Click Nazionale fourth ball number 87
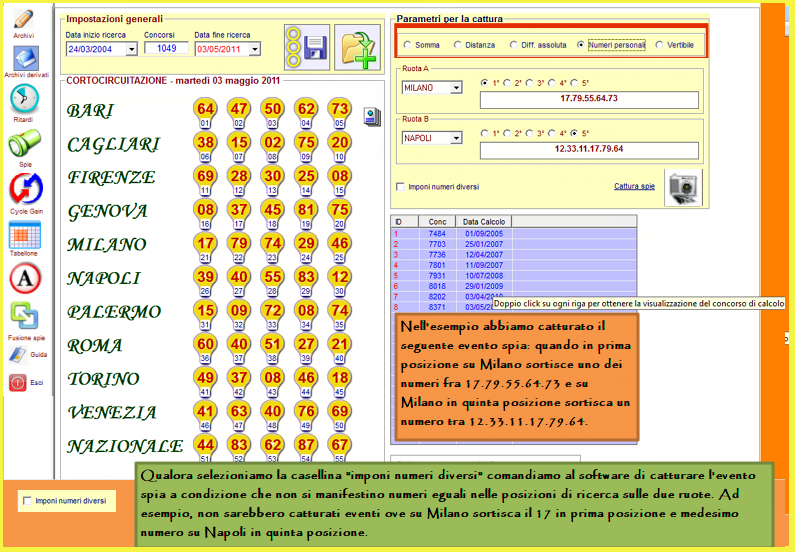 click(306, 445)
